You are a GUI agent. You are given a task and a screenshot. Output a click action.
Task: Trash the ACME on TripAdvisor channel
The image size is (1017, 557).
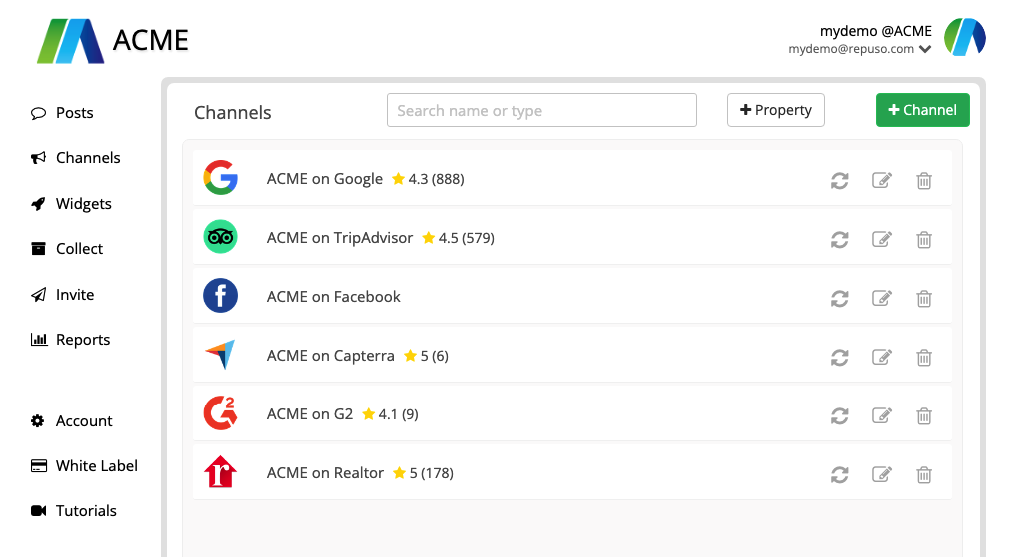click(x=924, y=239)
